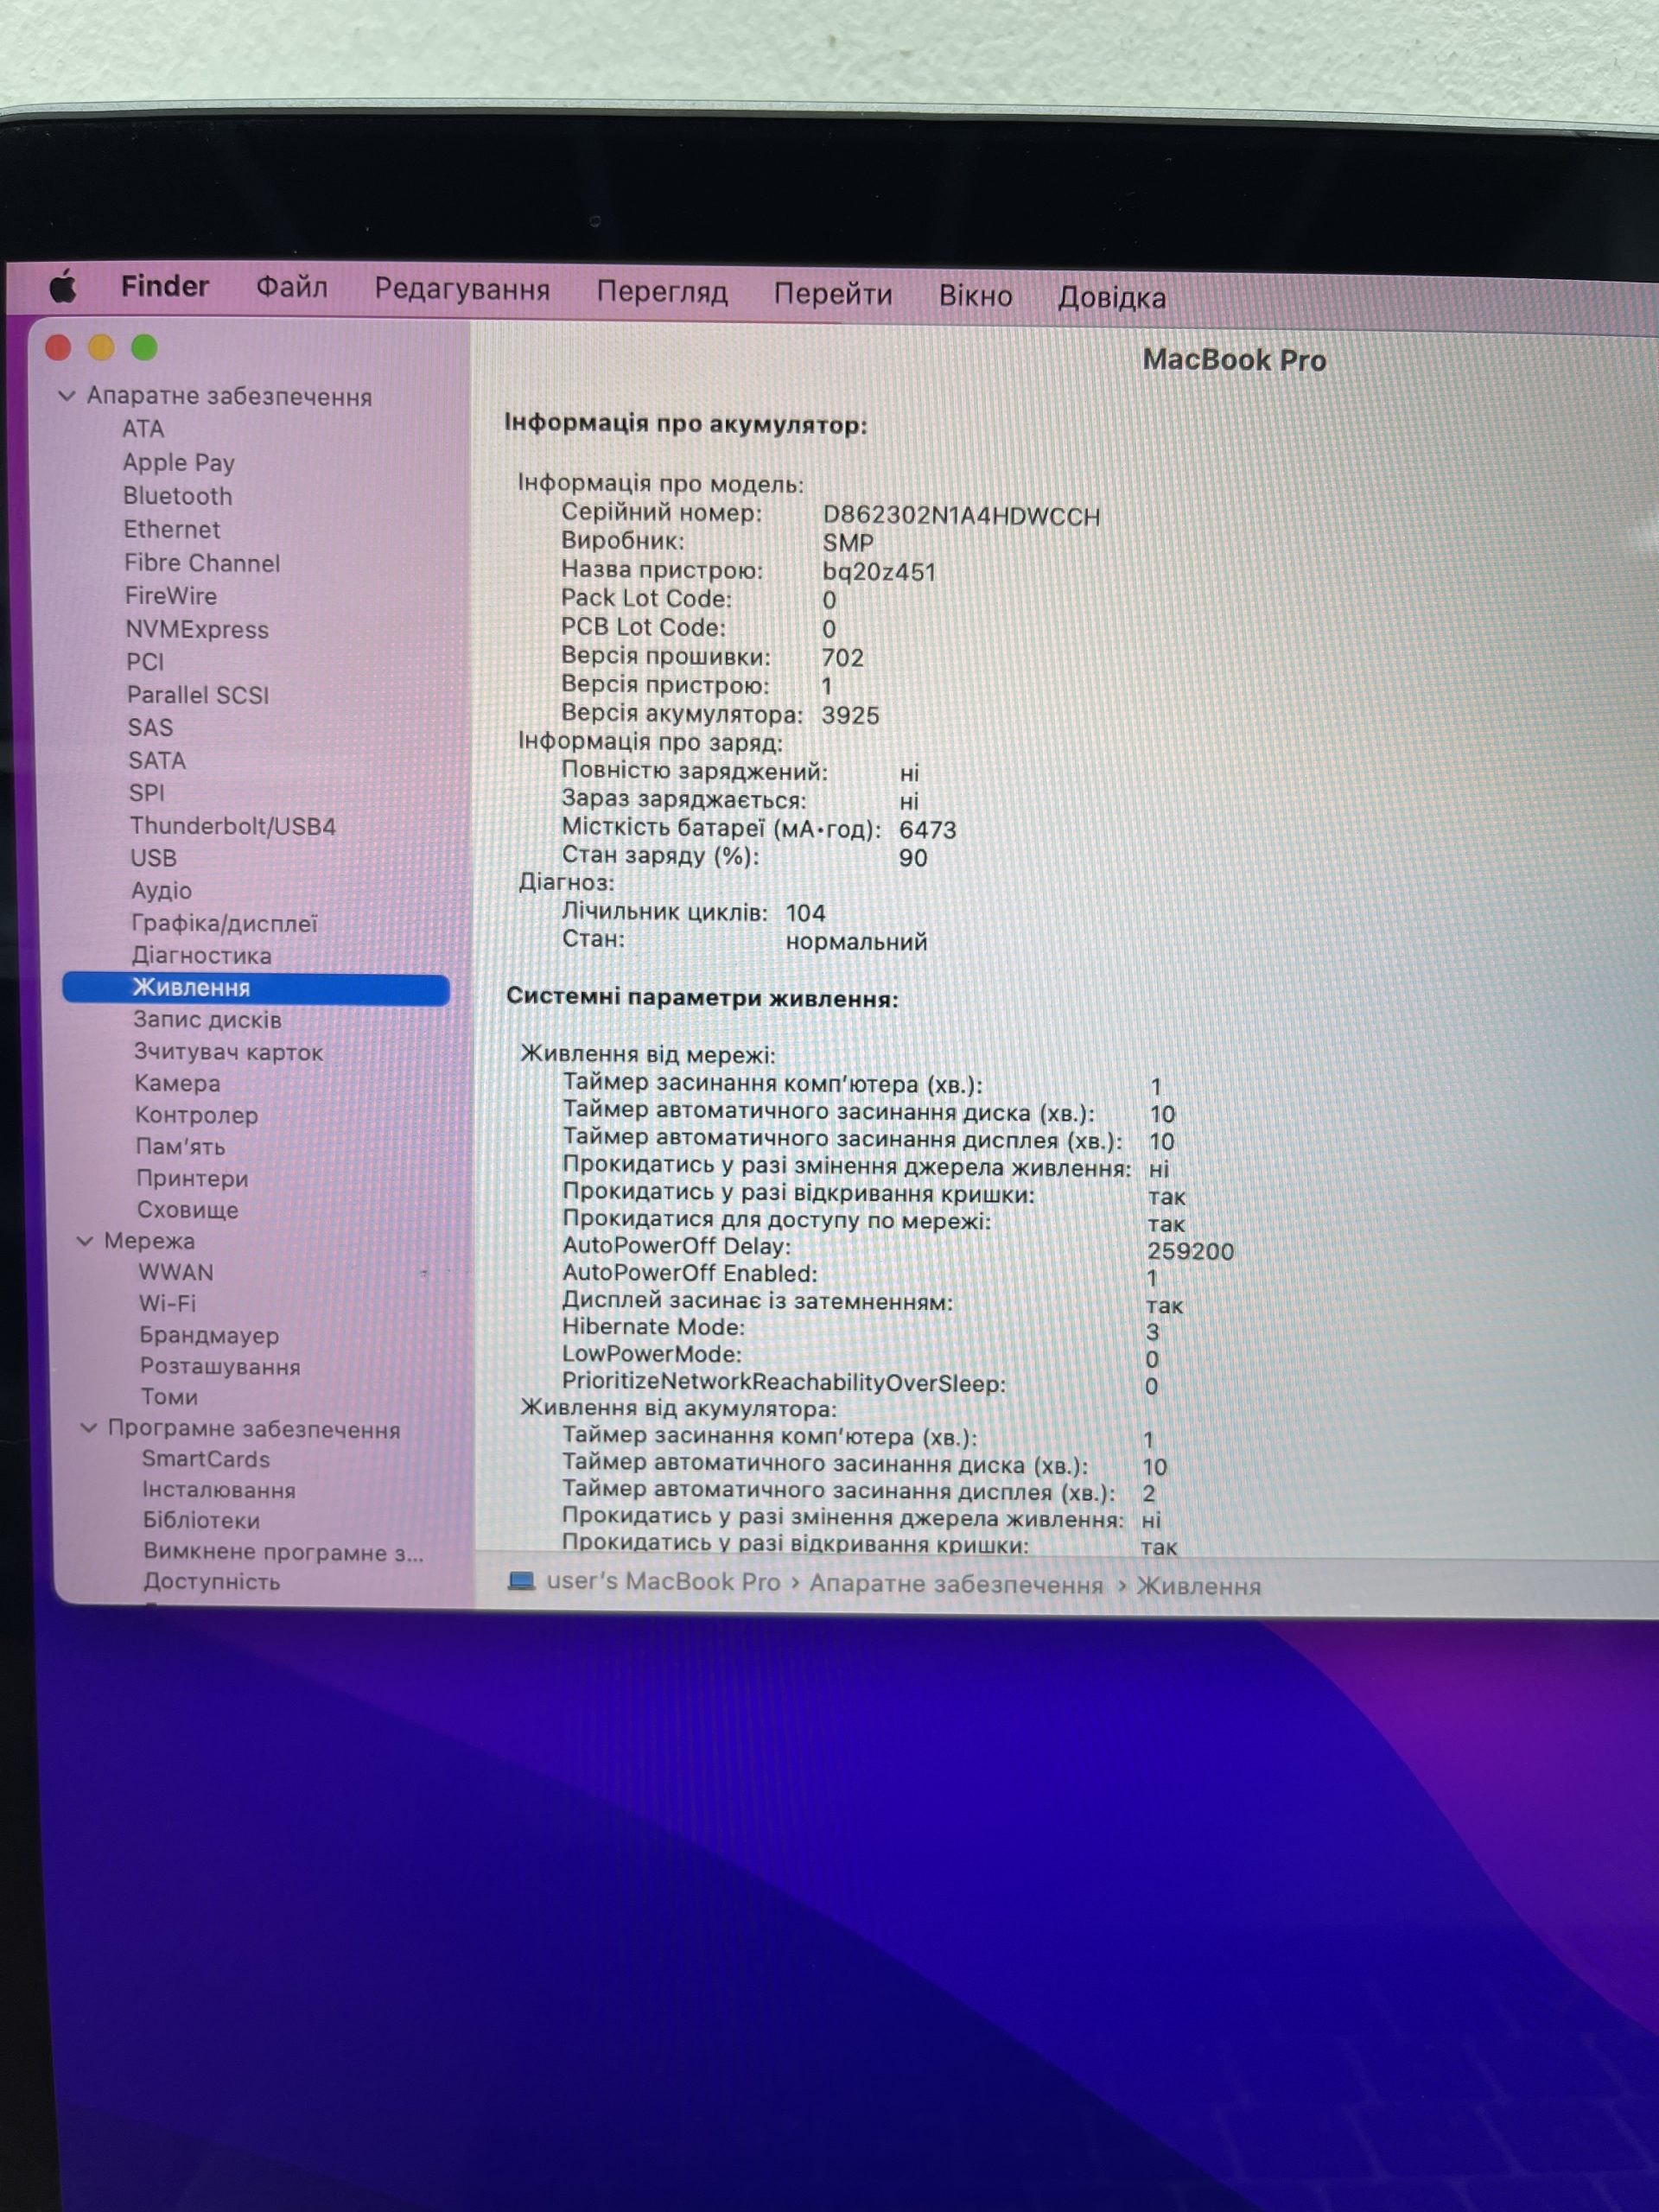Select SAS in the sidebar
Image resolution: width=1659 pixels, height=2212 pixels.
click(x=150, y=728)
